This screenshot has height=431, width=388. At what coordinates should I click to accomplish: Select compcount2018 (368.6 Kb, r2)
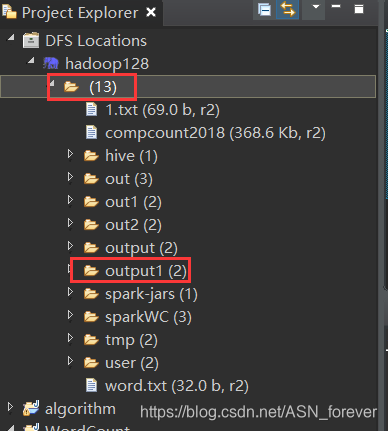click(215, 133)
